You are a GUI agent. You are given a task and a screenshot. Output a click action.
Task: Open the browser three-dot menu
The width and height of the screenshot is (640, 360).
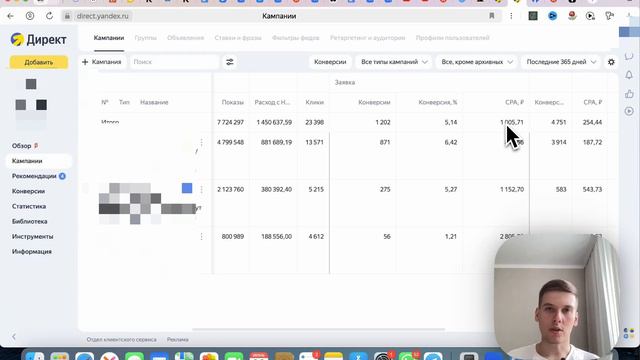click(x=511, y=16)
